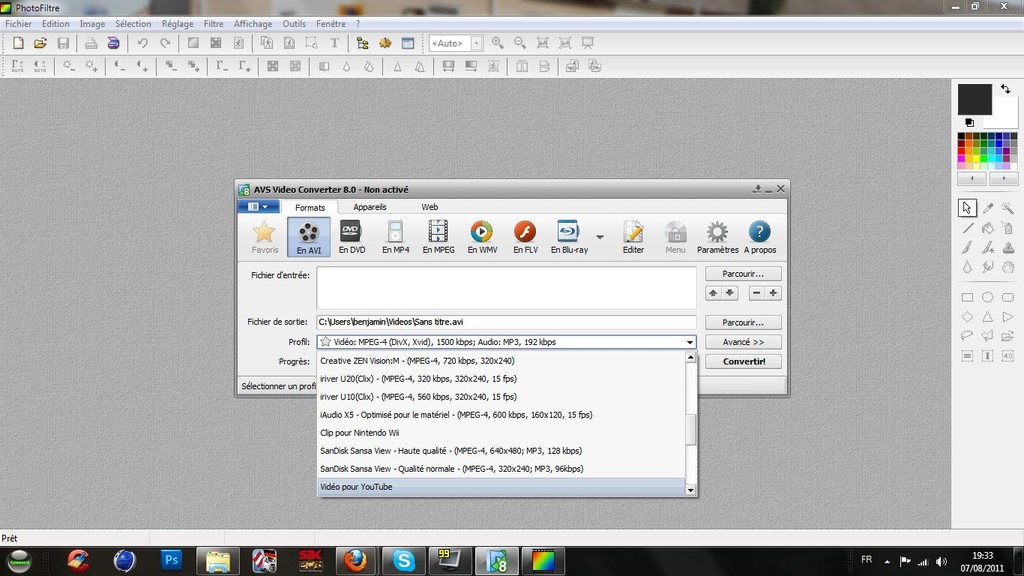Choose the En MP4 conversion format
Viewport: 1024px width, 576px height.
(395, 237)
